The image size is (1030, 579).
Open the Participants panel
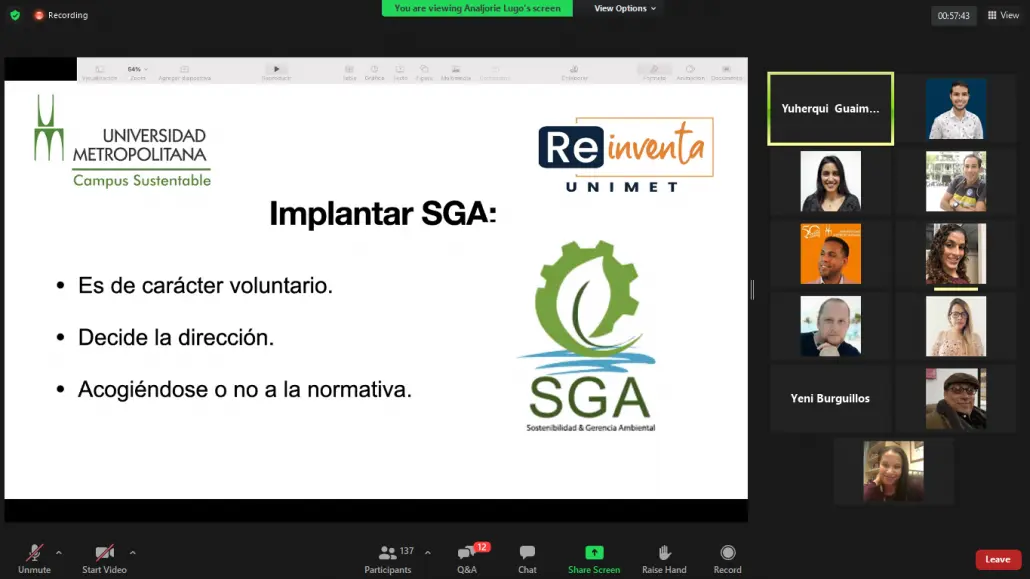[x=388, y=559]
